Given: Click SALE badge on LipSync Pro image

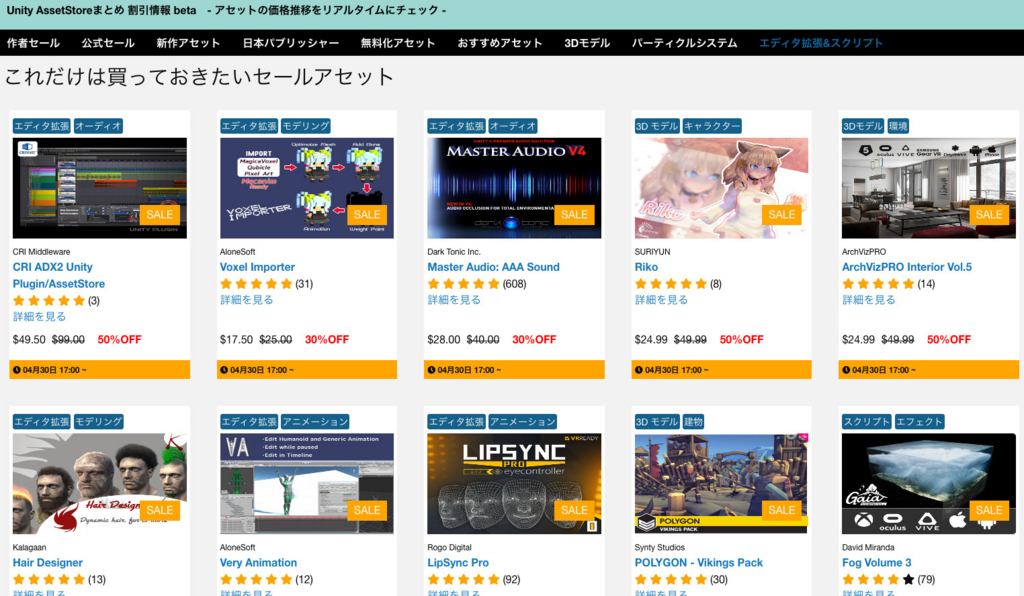Looking at the screenshot, I should tap(574, 510).
